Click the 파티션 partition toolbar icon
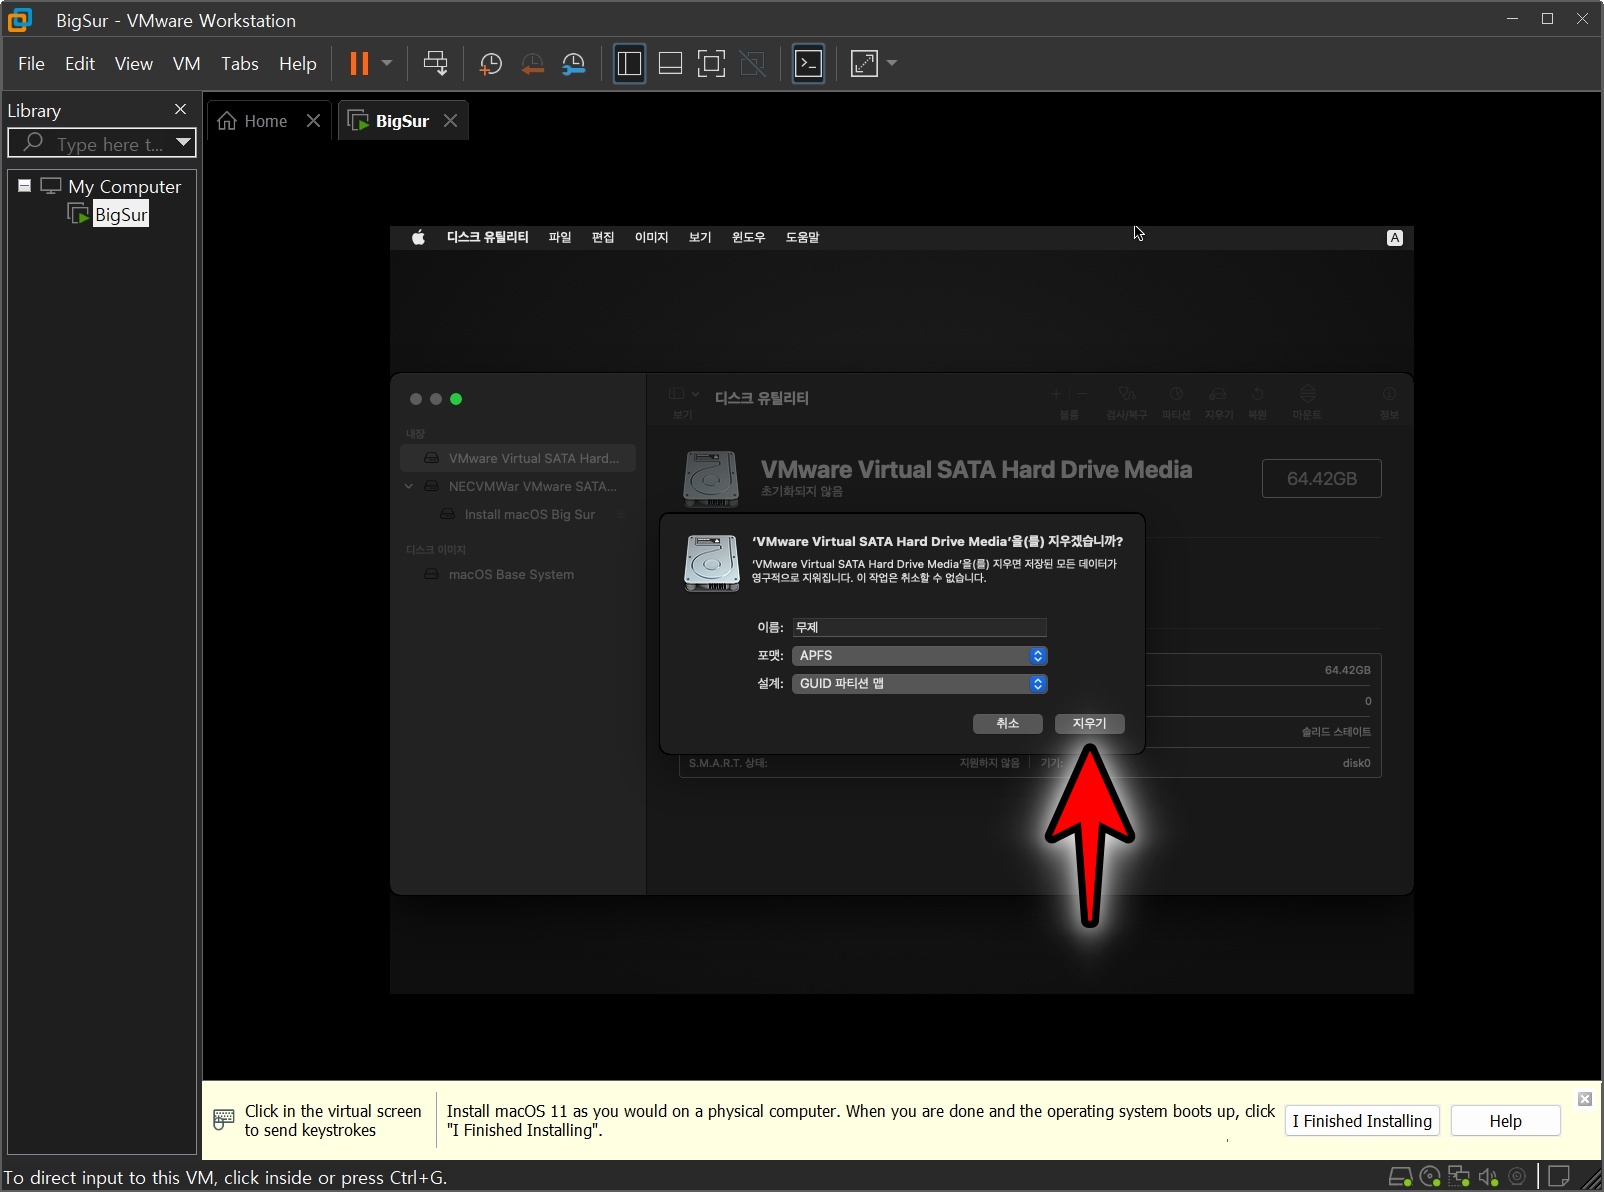Image resolution: width=1604 pixels, height=1192 pixels. (x=1176, y=401)
